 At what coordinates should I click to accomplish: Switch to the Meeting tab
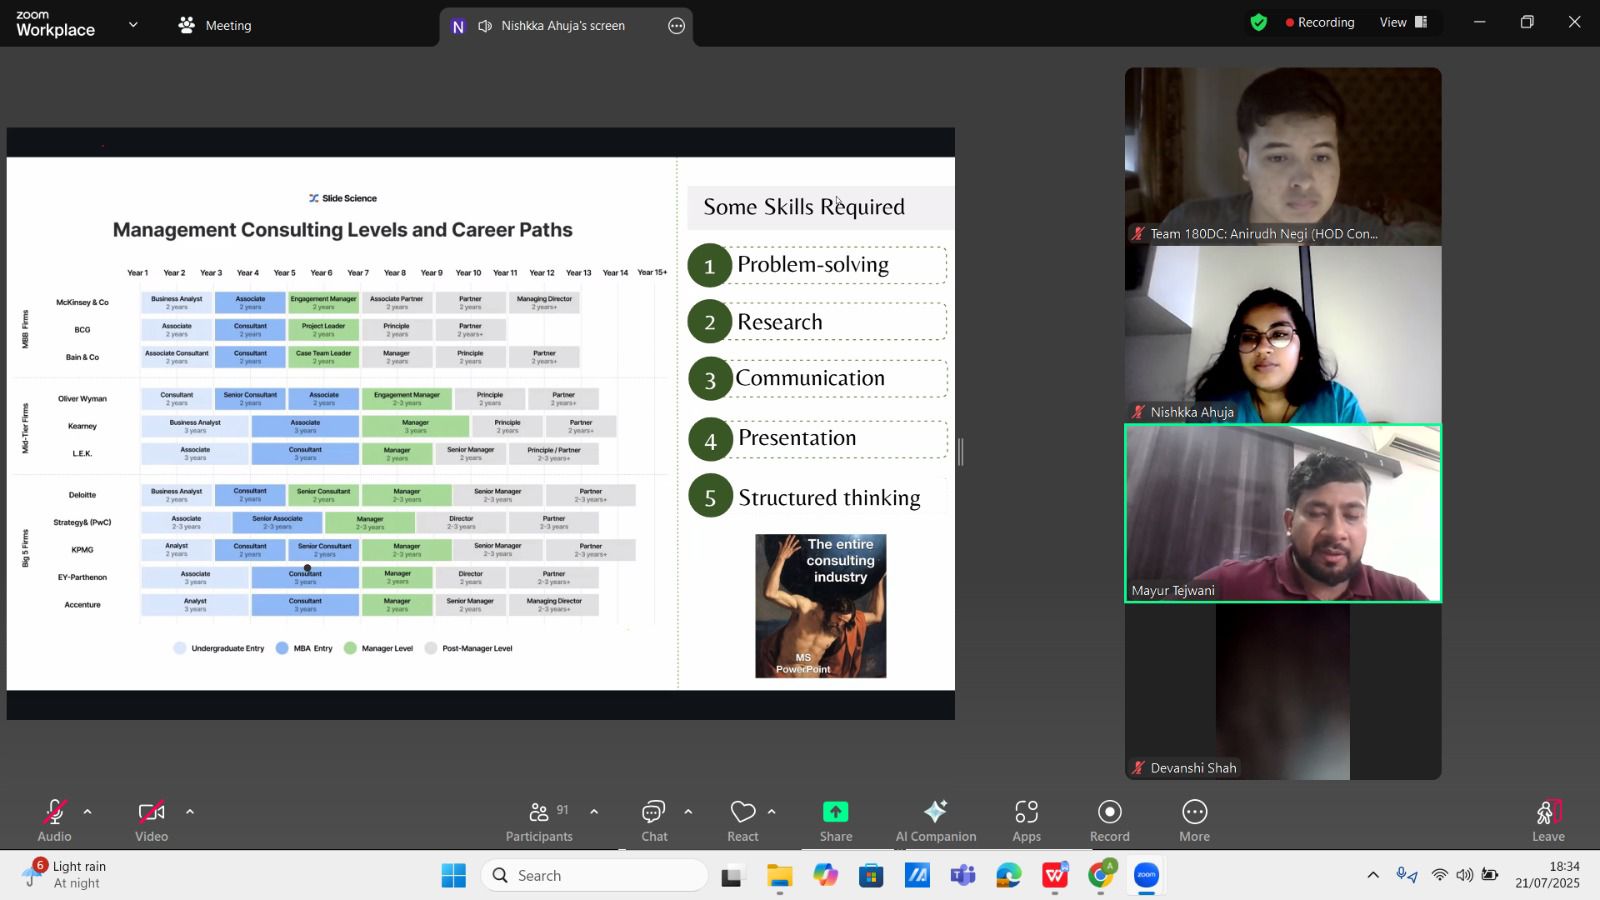click(215, 25)
